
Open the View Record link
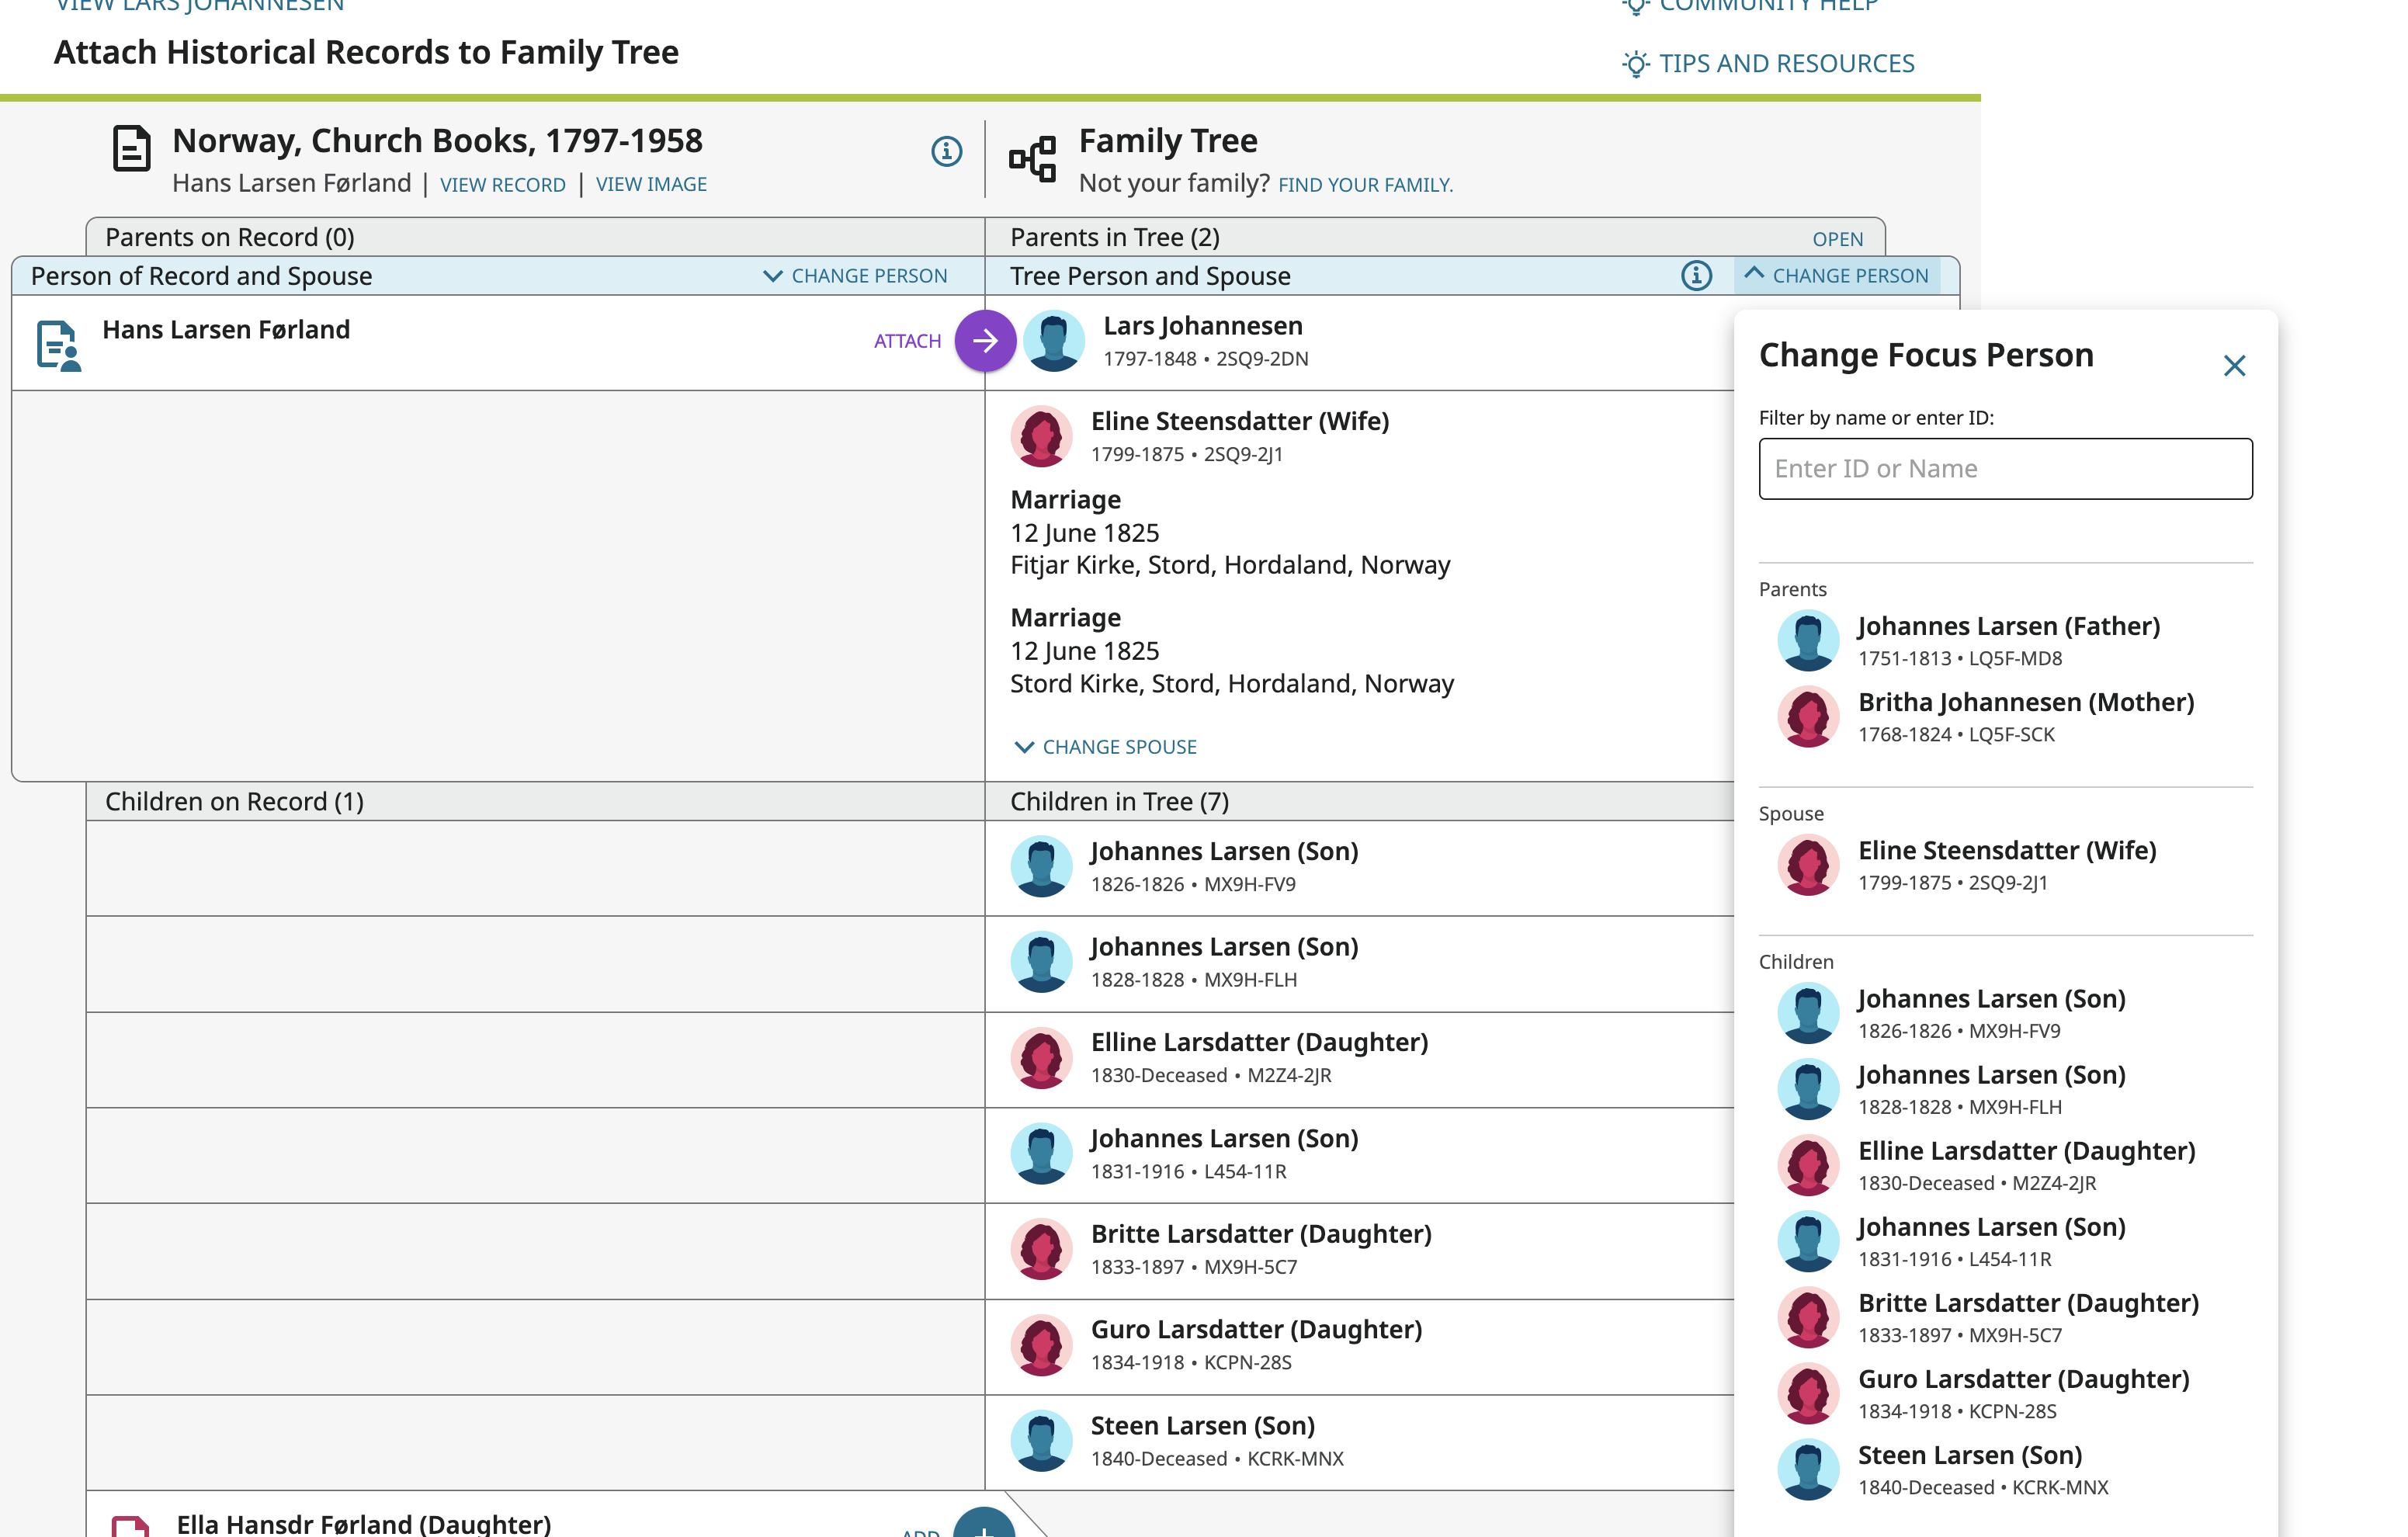(502, 185)
